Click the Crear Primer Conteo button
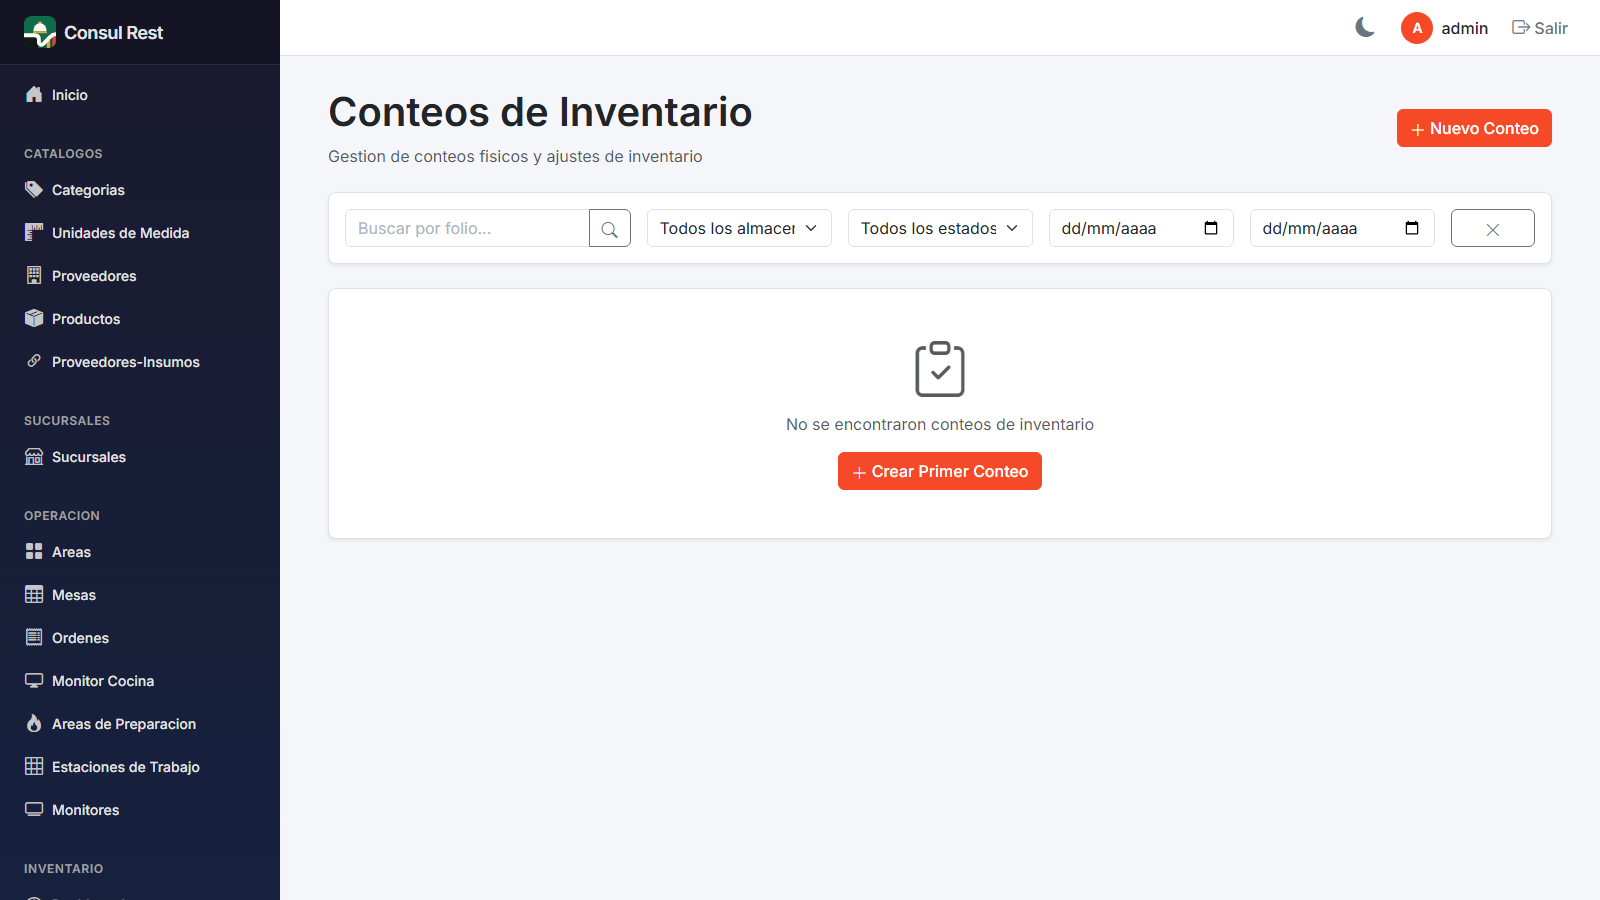The image size is (1600, 900). click(x=940, y=471)
